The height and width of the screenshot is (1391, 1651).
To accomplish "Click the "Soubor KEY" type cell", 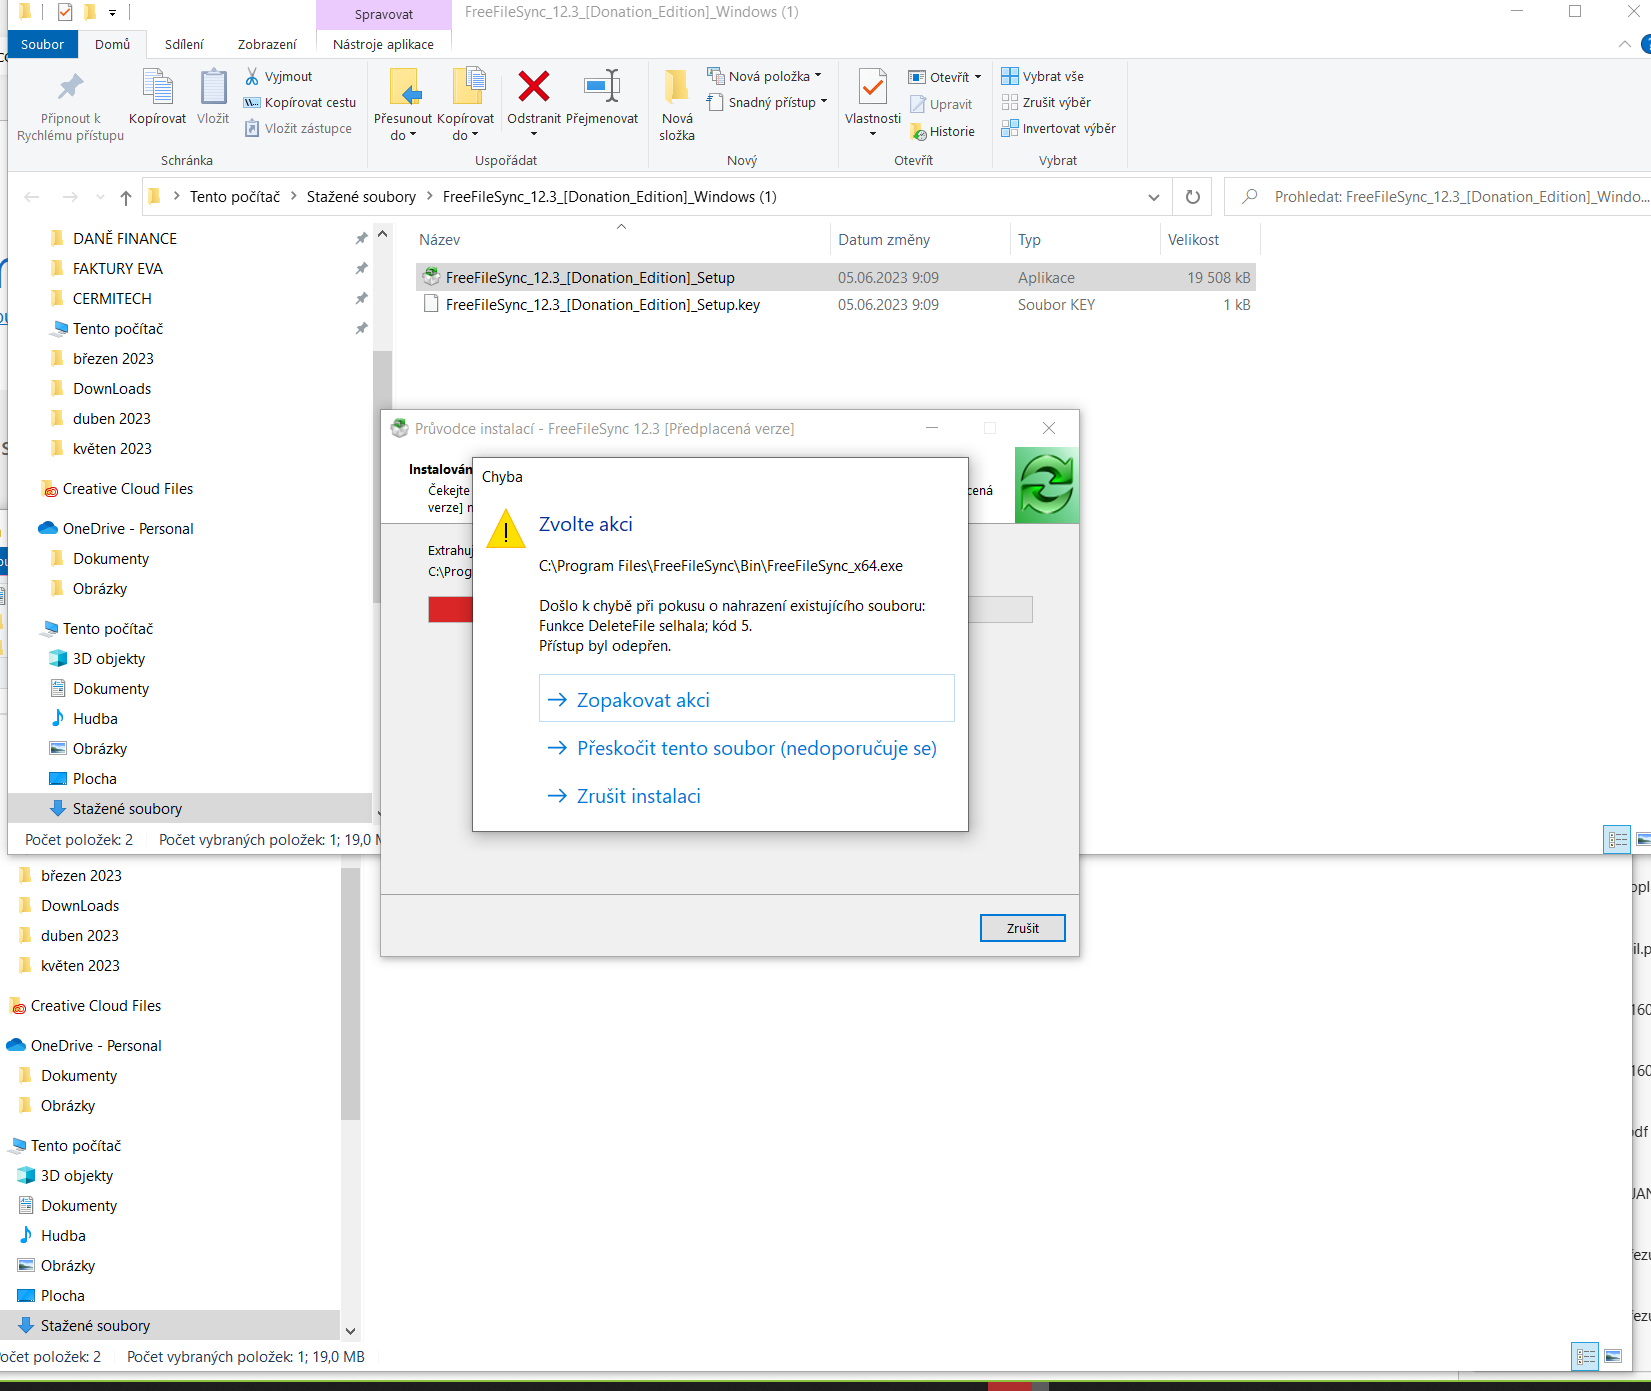I will (1056, 305).
